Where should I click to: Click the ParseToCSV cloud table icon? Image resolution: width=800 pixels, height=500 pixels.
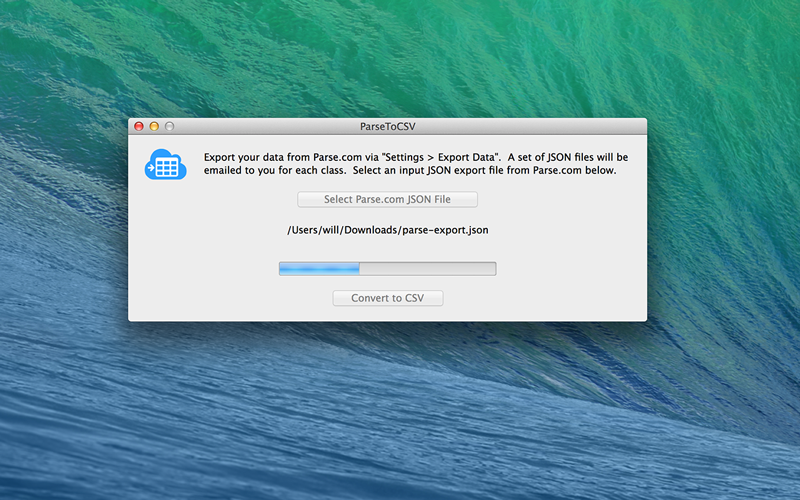coord(165,164)
